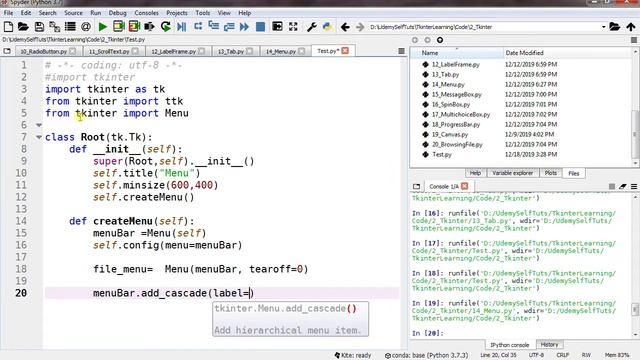The width and height of the screenshot is (640, 360).
Task: Open the PYTHONPATH manager Python icon
Action: [327, 27]
